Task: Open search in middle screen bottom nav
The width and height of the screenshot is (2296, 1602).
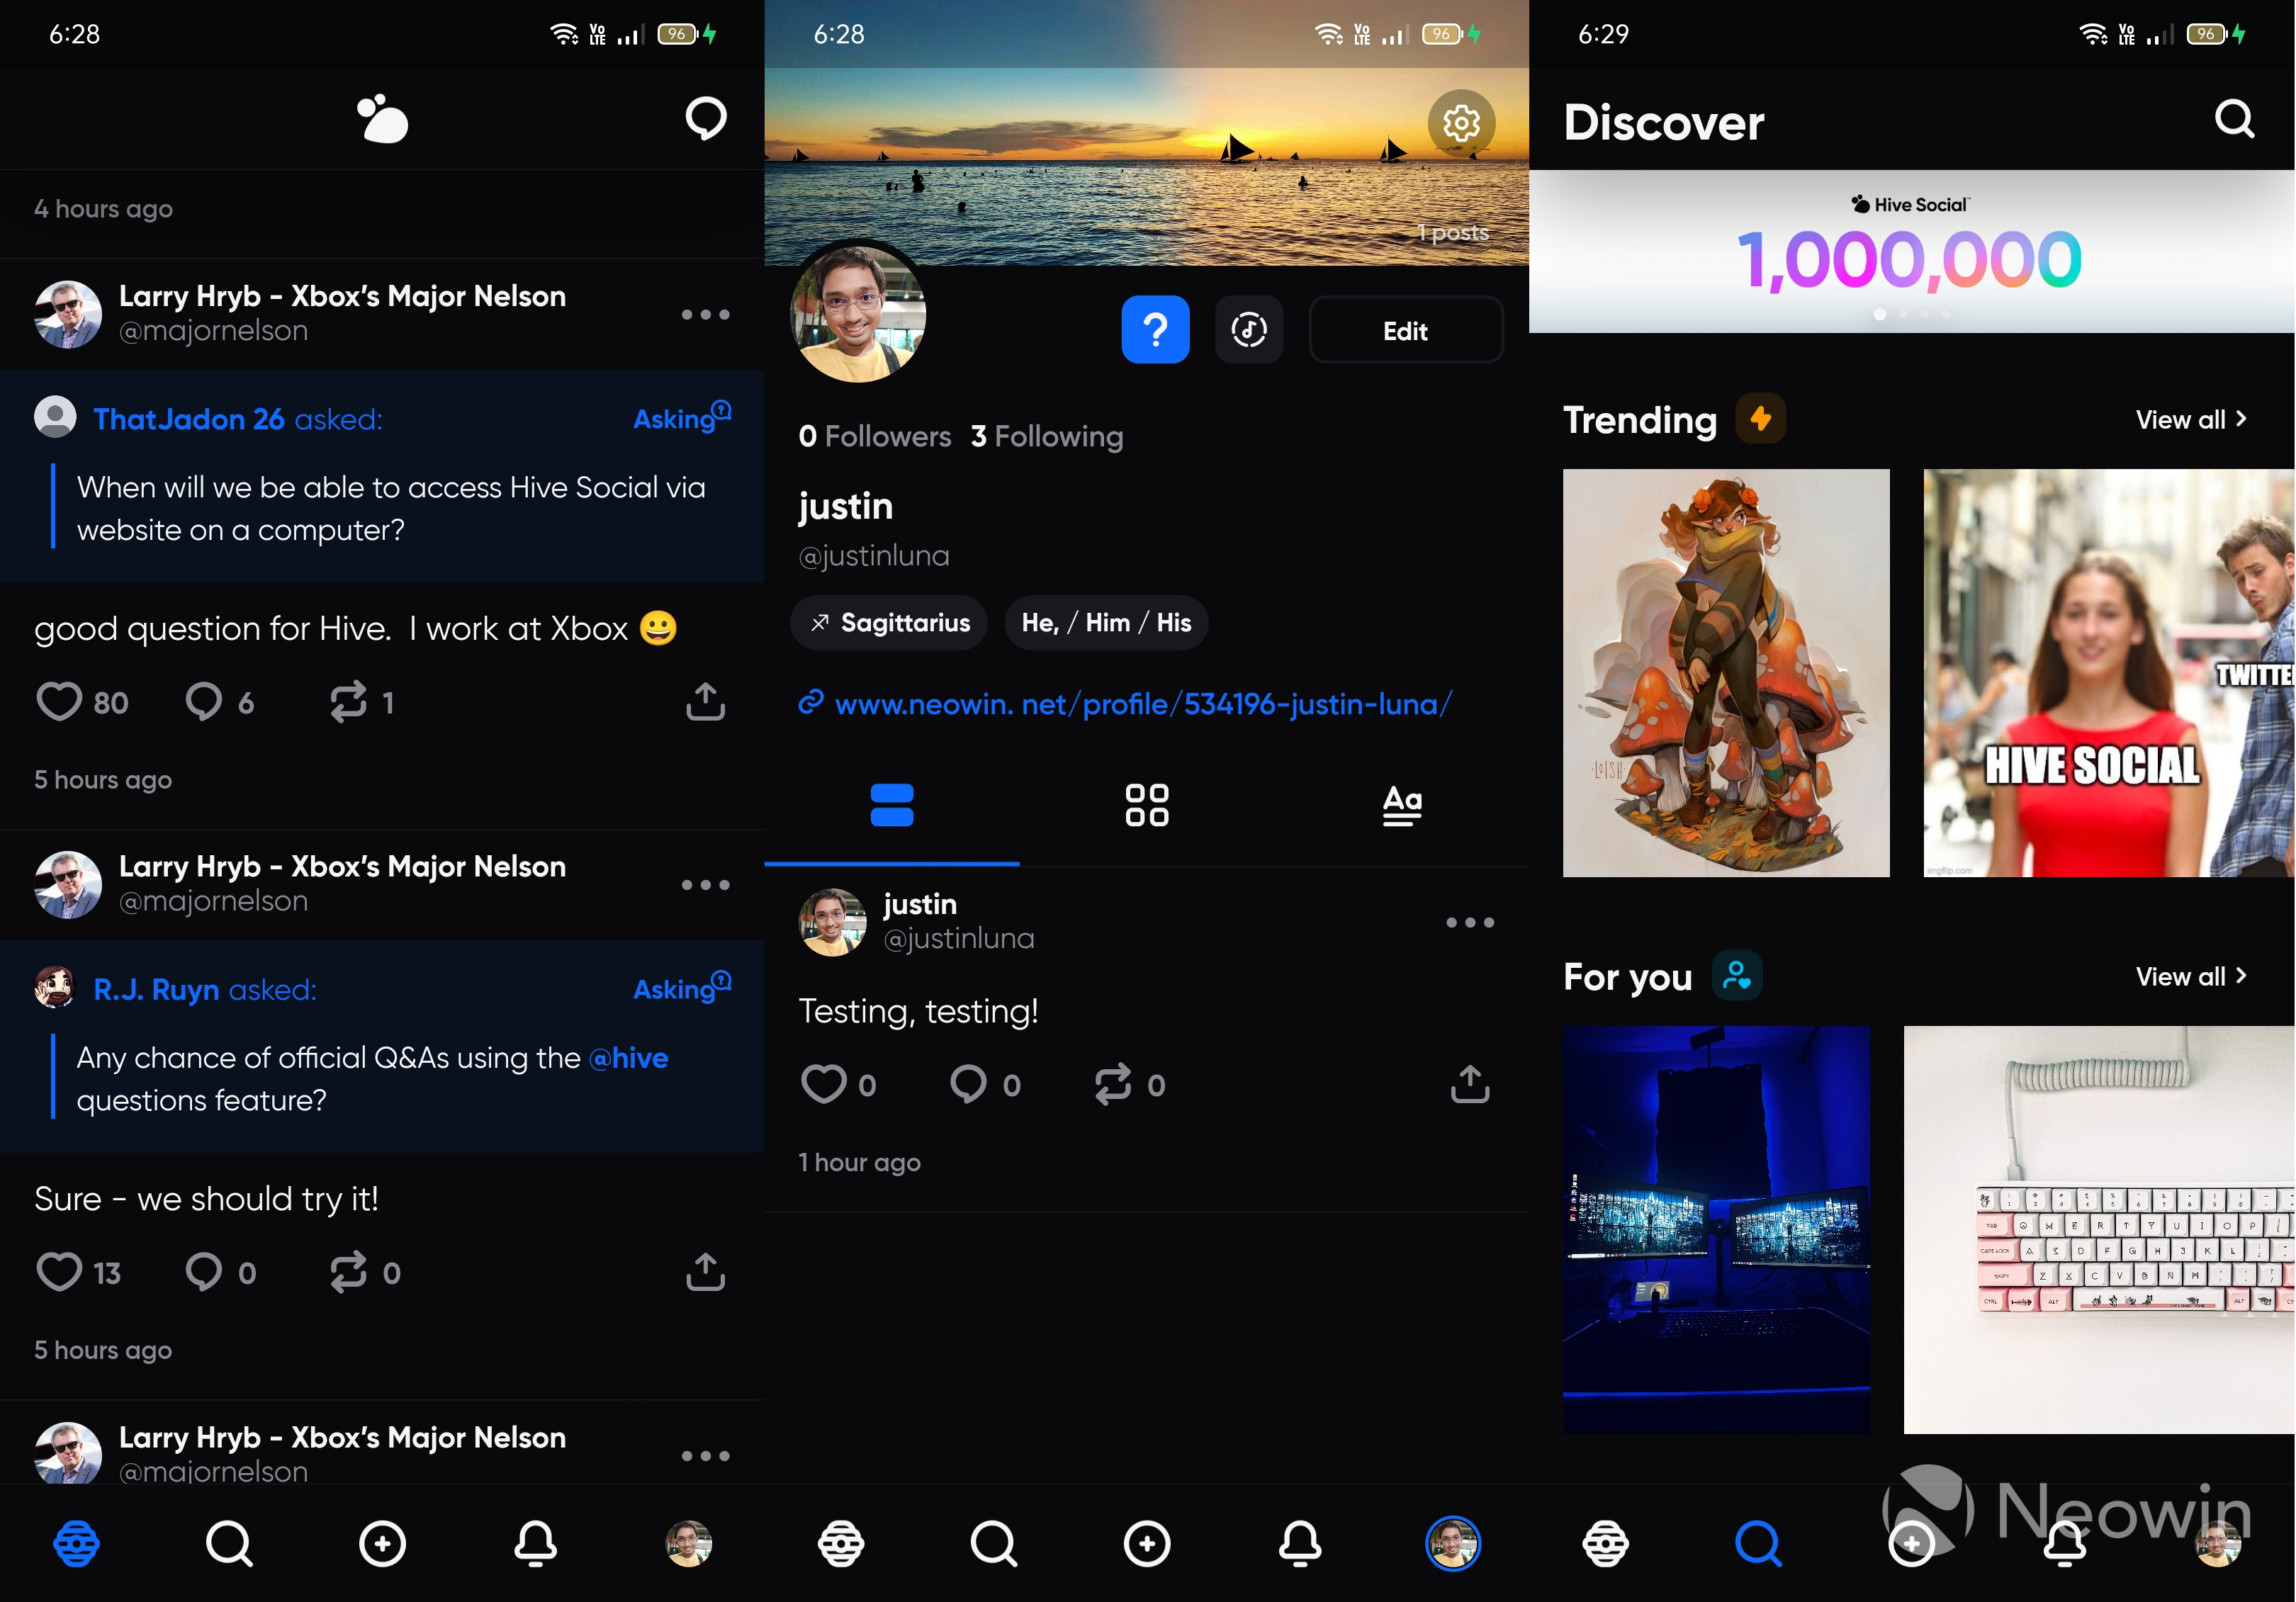Action: point(994,1543)
